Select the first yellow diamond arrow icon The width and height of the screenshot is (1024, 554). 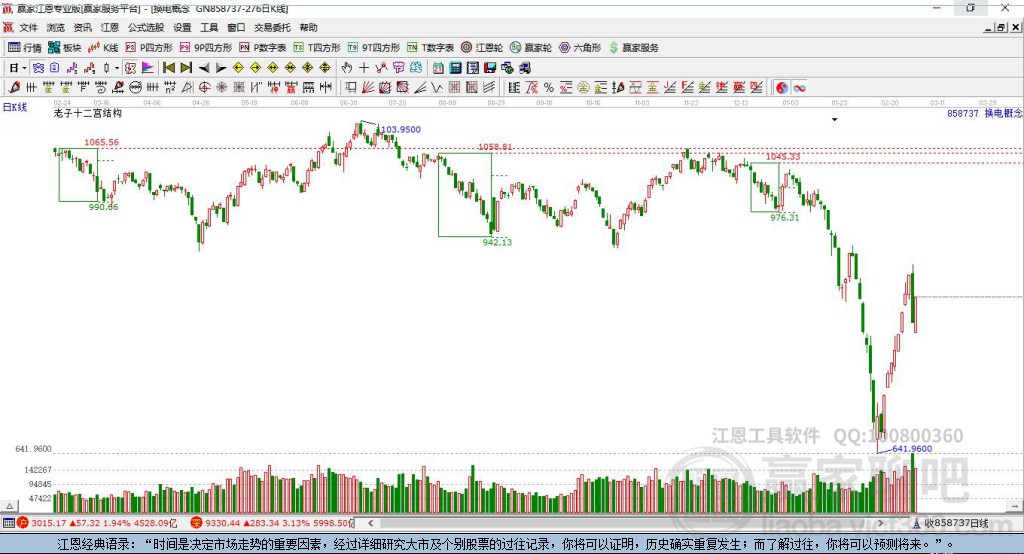[238, 68]
